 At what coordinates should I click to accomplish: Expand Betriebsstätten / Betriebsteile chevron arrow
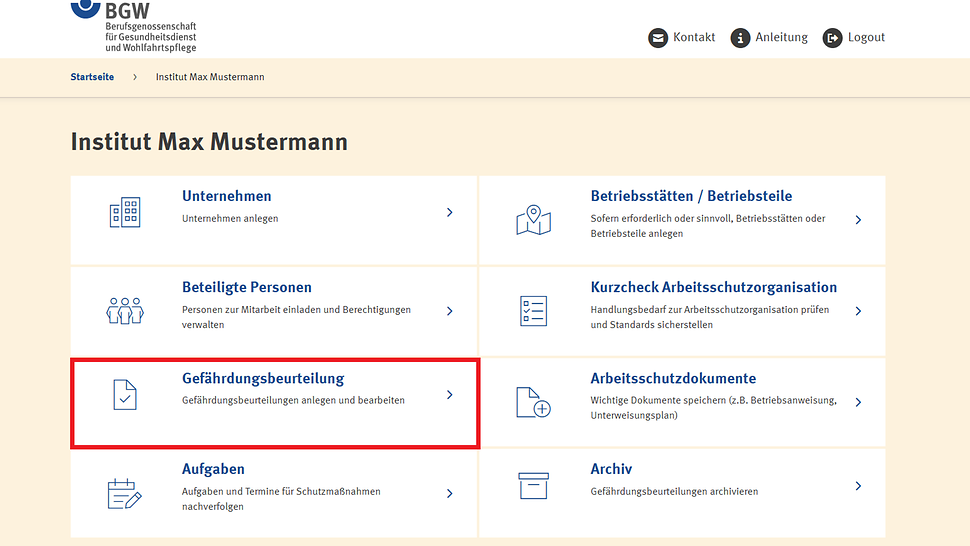[x=858, y=219]
